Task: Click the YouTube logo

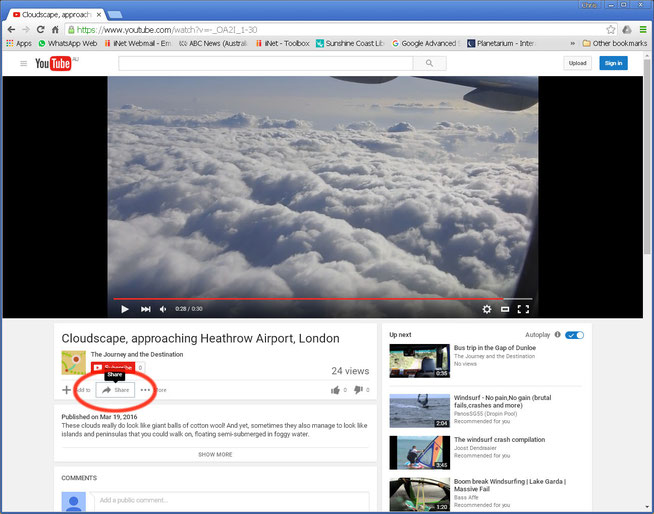Action: click(x=53, y=63)
